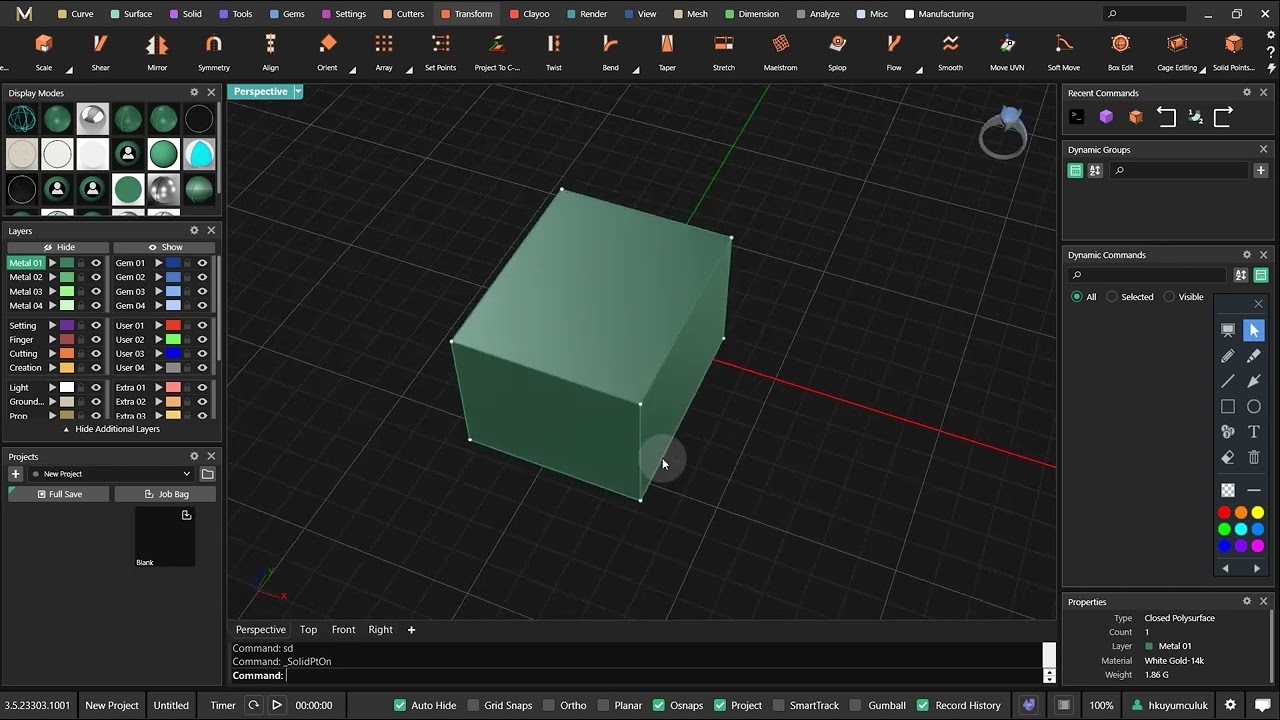Click the Hide layers button
The height and width of the screenshot is (720, 1280).
click(58, 247)
